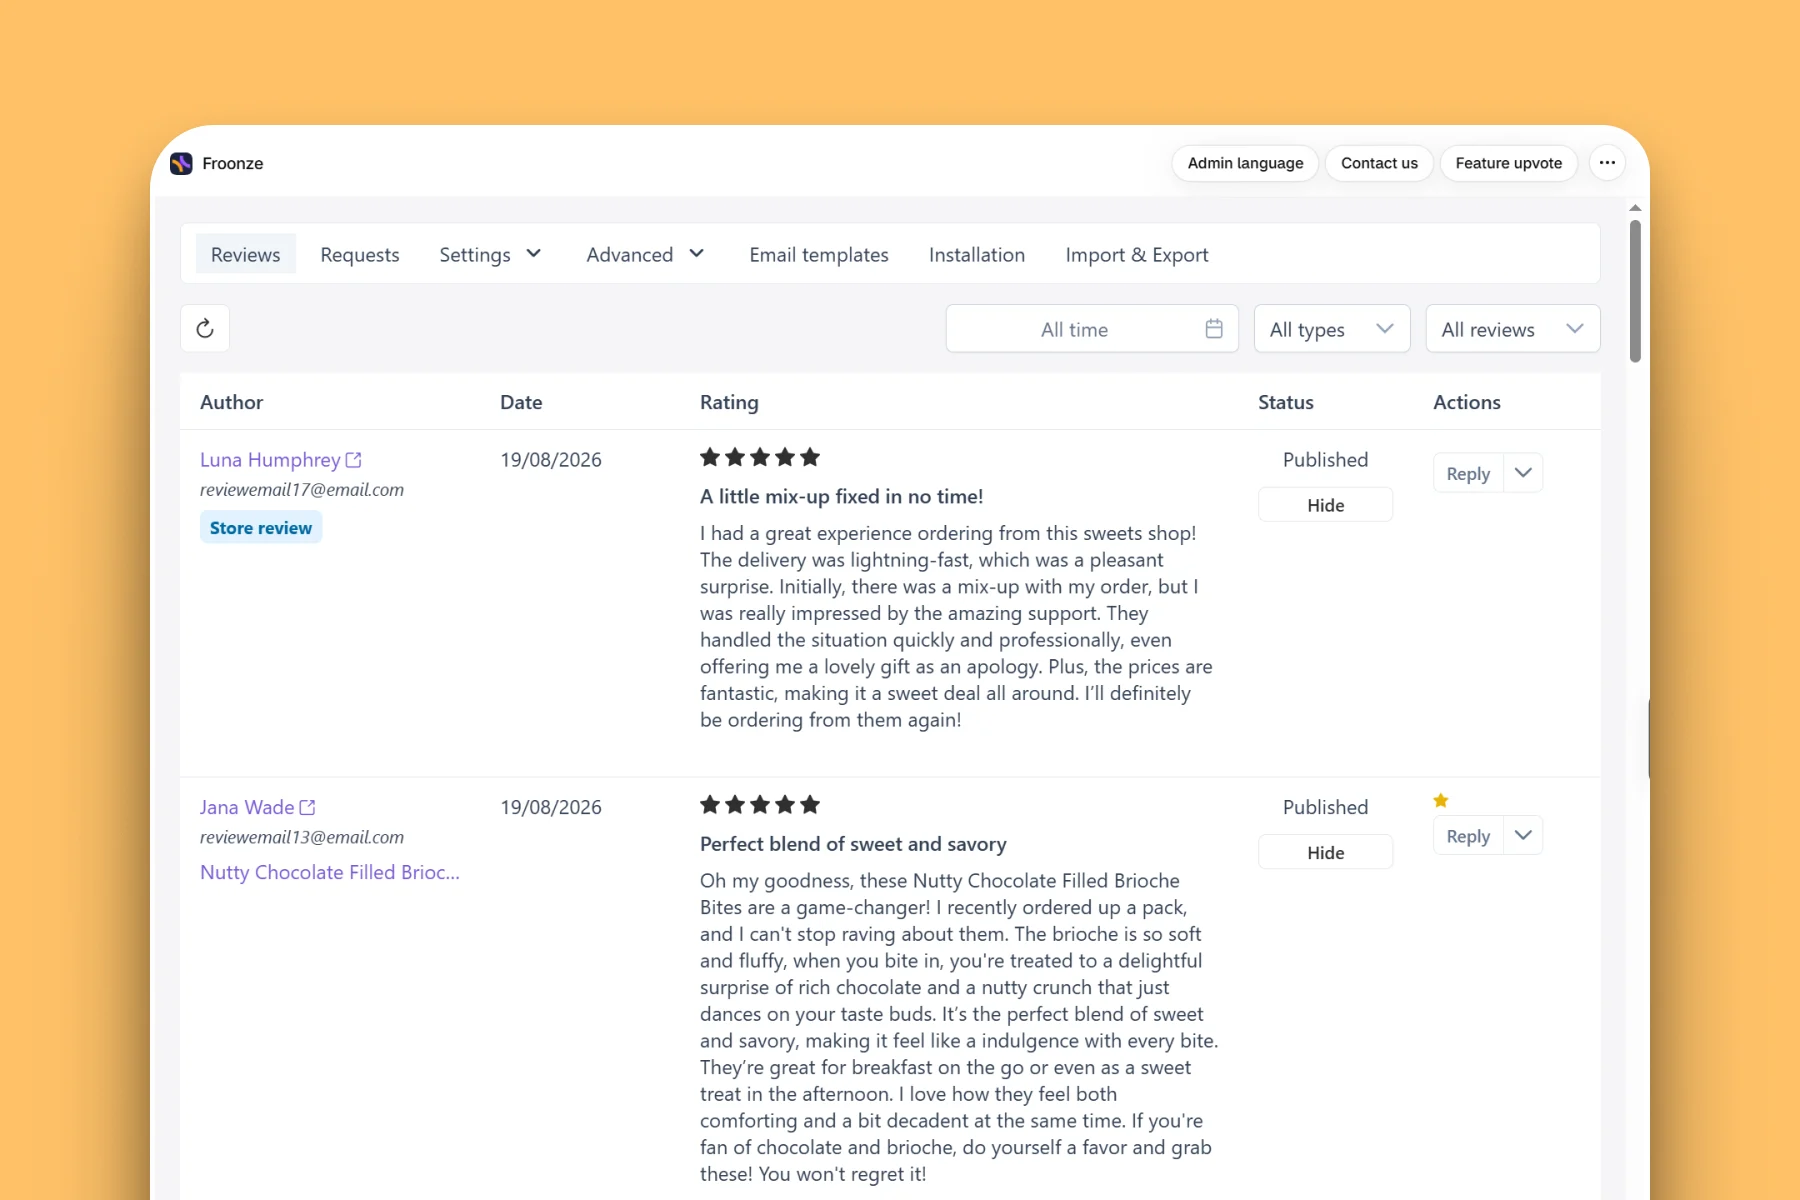This screenshot has width=1800, height=1200.
Task: Open external link icon beside Jana Wade
Action: tap(307, 807)
